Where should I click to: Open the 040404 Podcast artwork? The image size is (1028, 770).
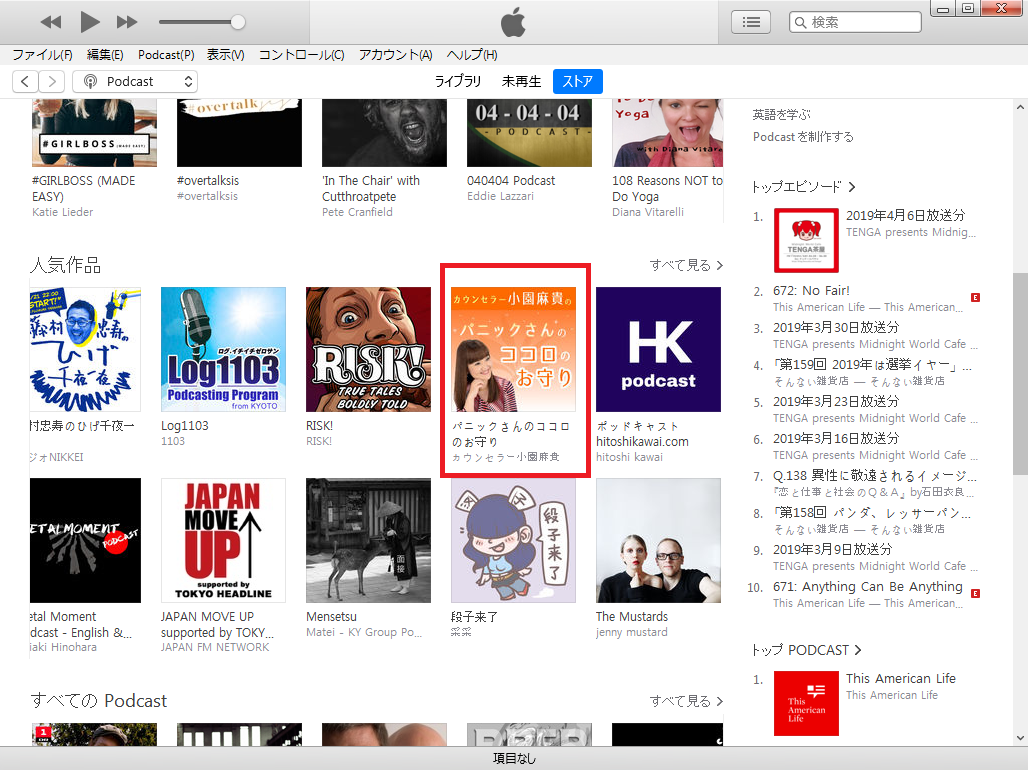click(529, 132)
